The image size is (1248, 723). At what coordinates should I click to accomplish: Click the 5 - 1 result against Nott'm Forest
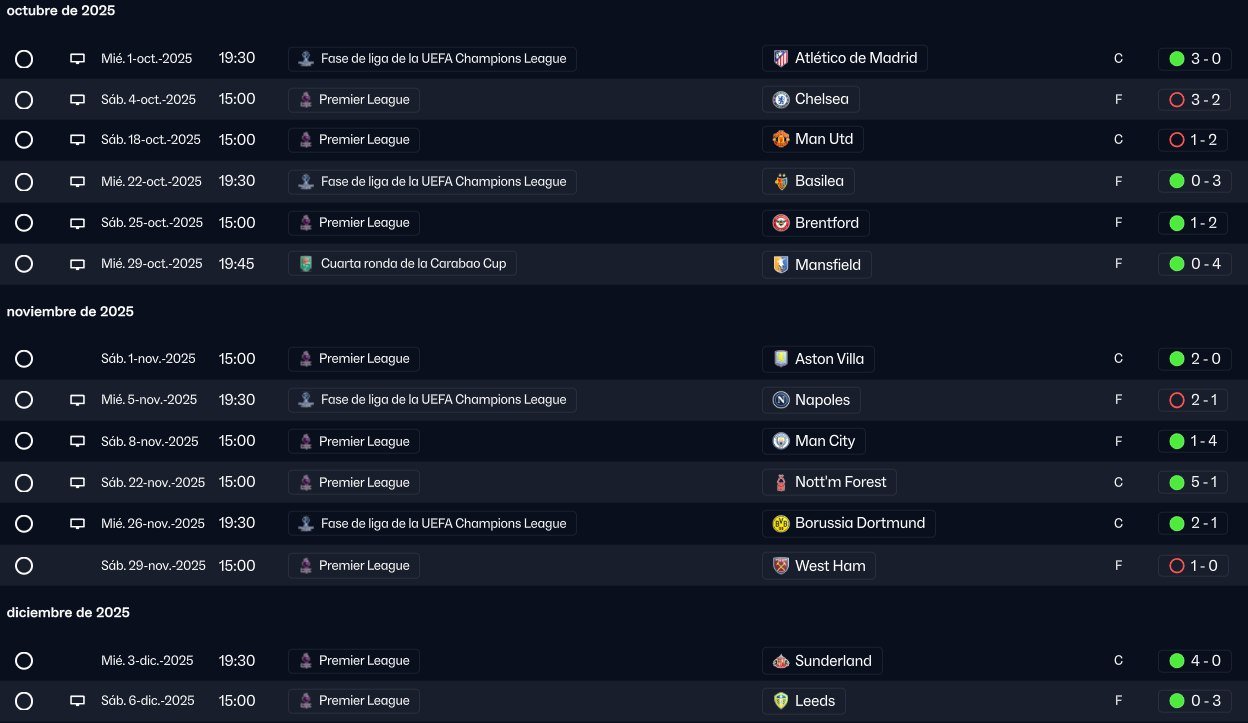click(x=1205, y=482)
